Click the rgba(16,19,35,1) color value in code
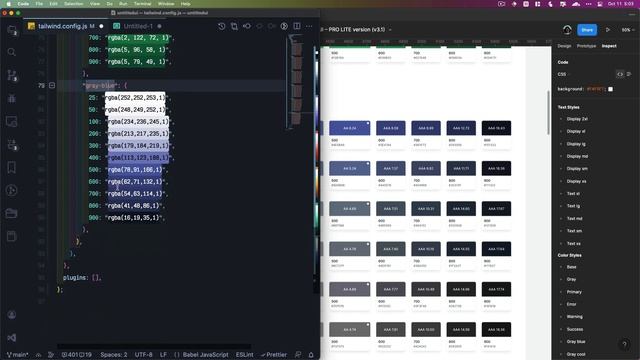This screenshot has width=640, height=360. tap(133, 218)
